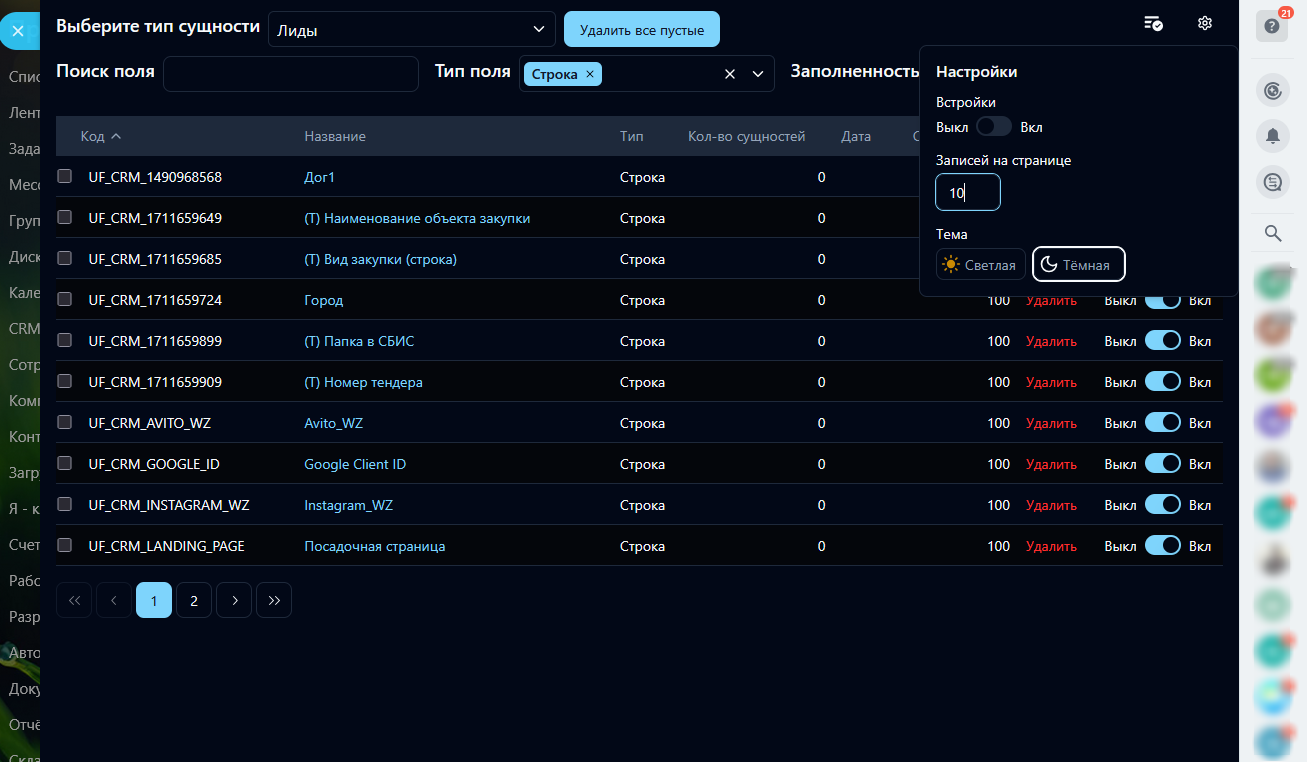The width and height of the screenshot is (1307, 762).
Task: Click the checklist icon beside the gear
Action: 1153,24
